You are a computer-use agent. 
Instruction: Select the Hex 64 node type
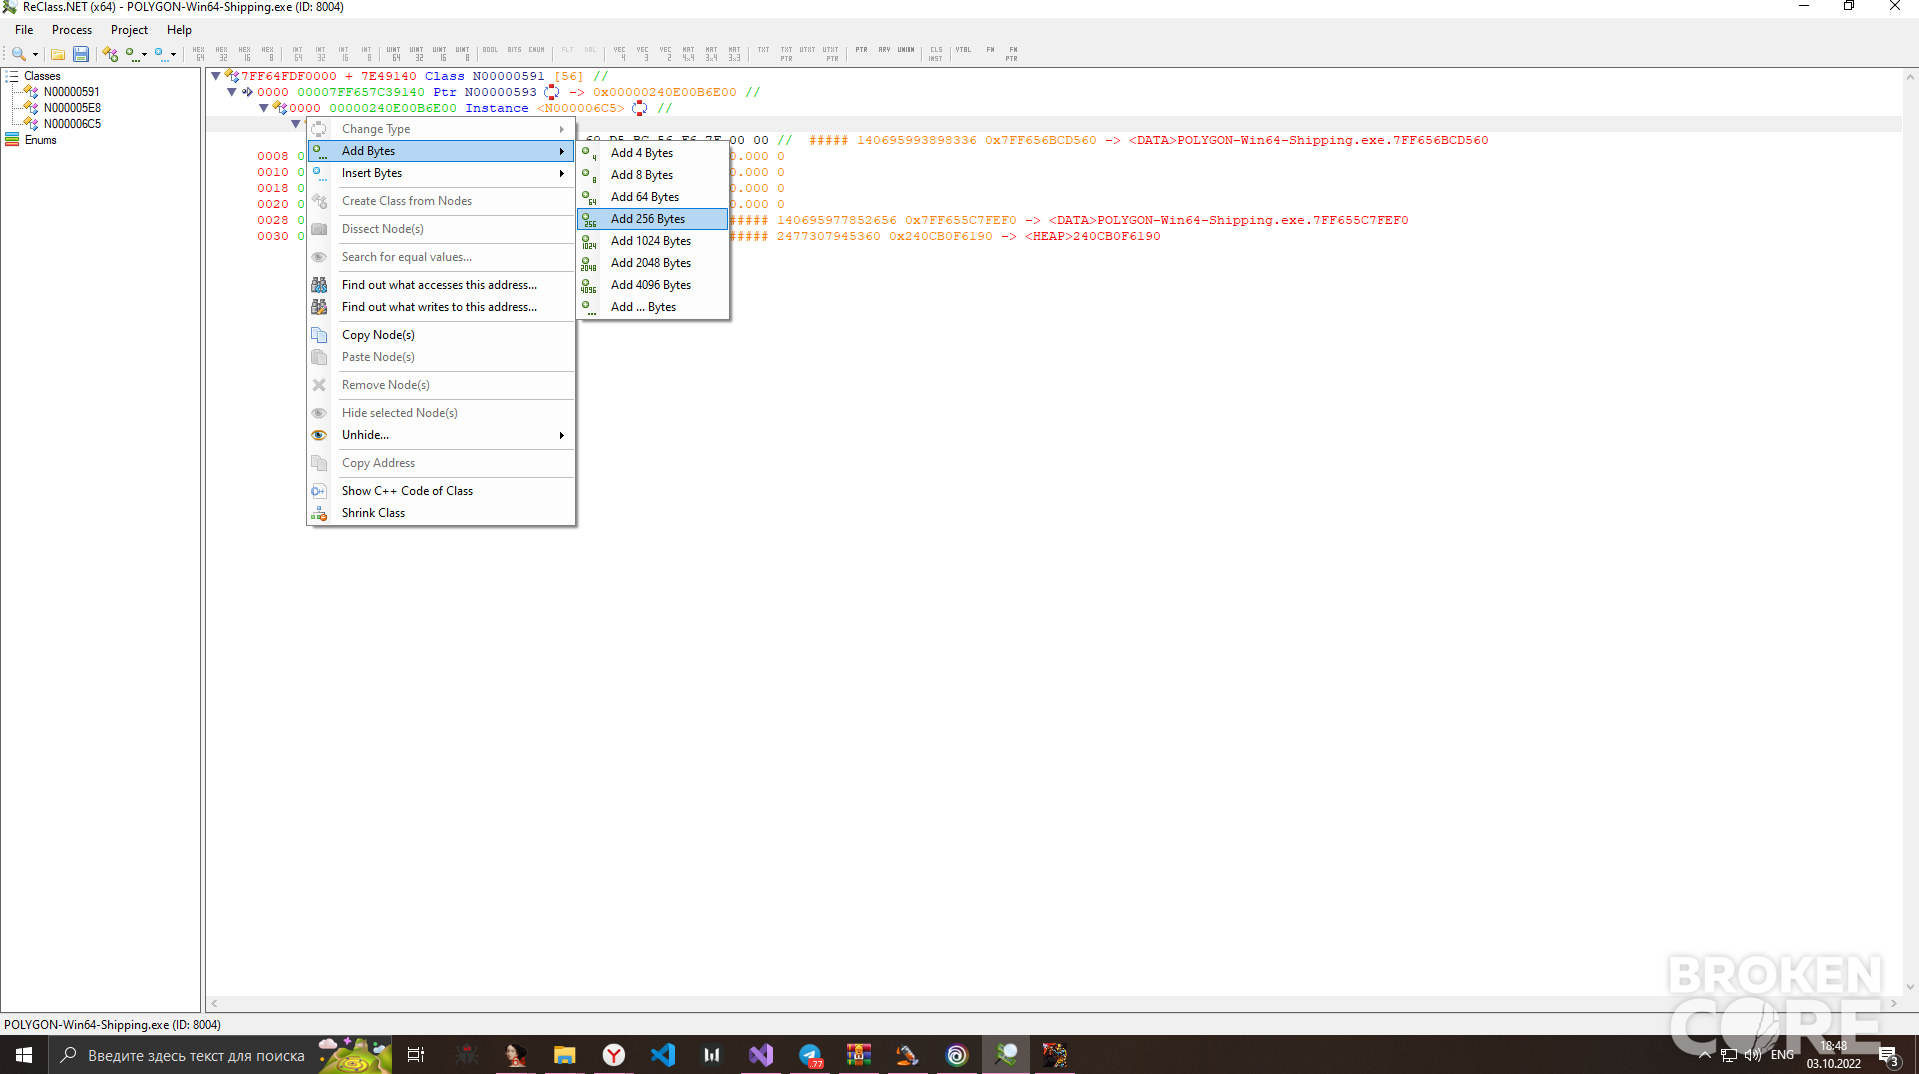[199, 53]
